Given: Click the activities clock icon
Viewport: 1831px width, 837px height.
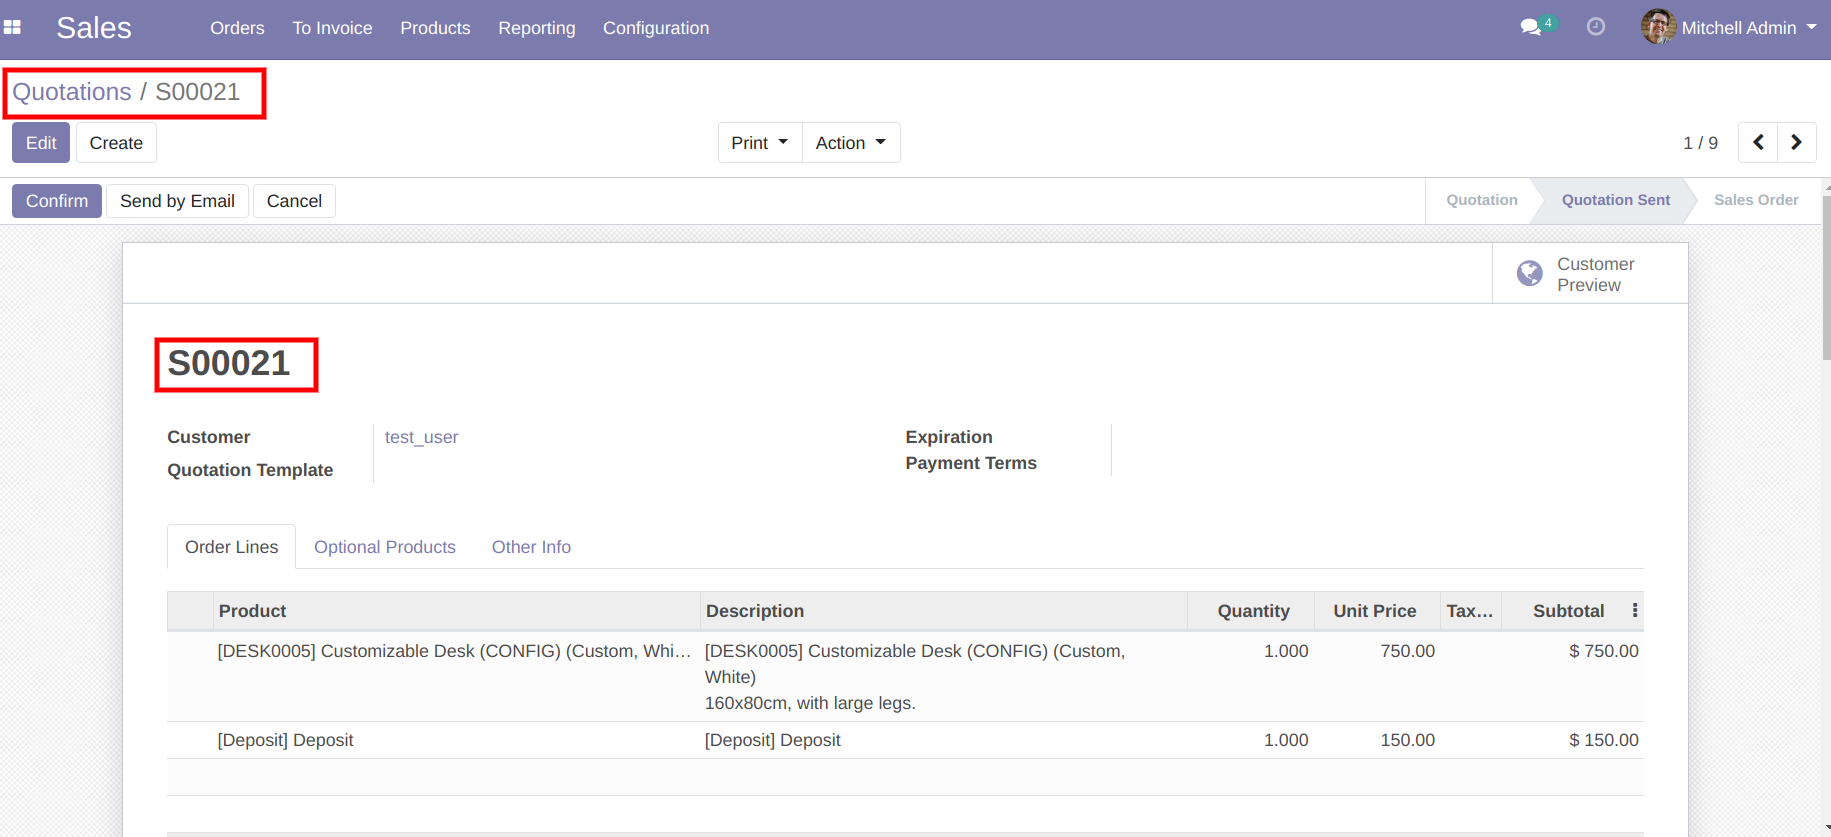Looking at the screenshot, I should (1596, 27).
